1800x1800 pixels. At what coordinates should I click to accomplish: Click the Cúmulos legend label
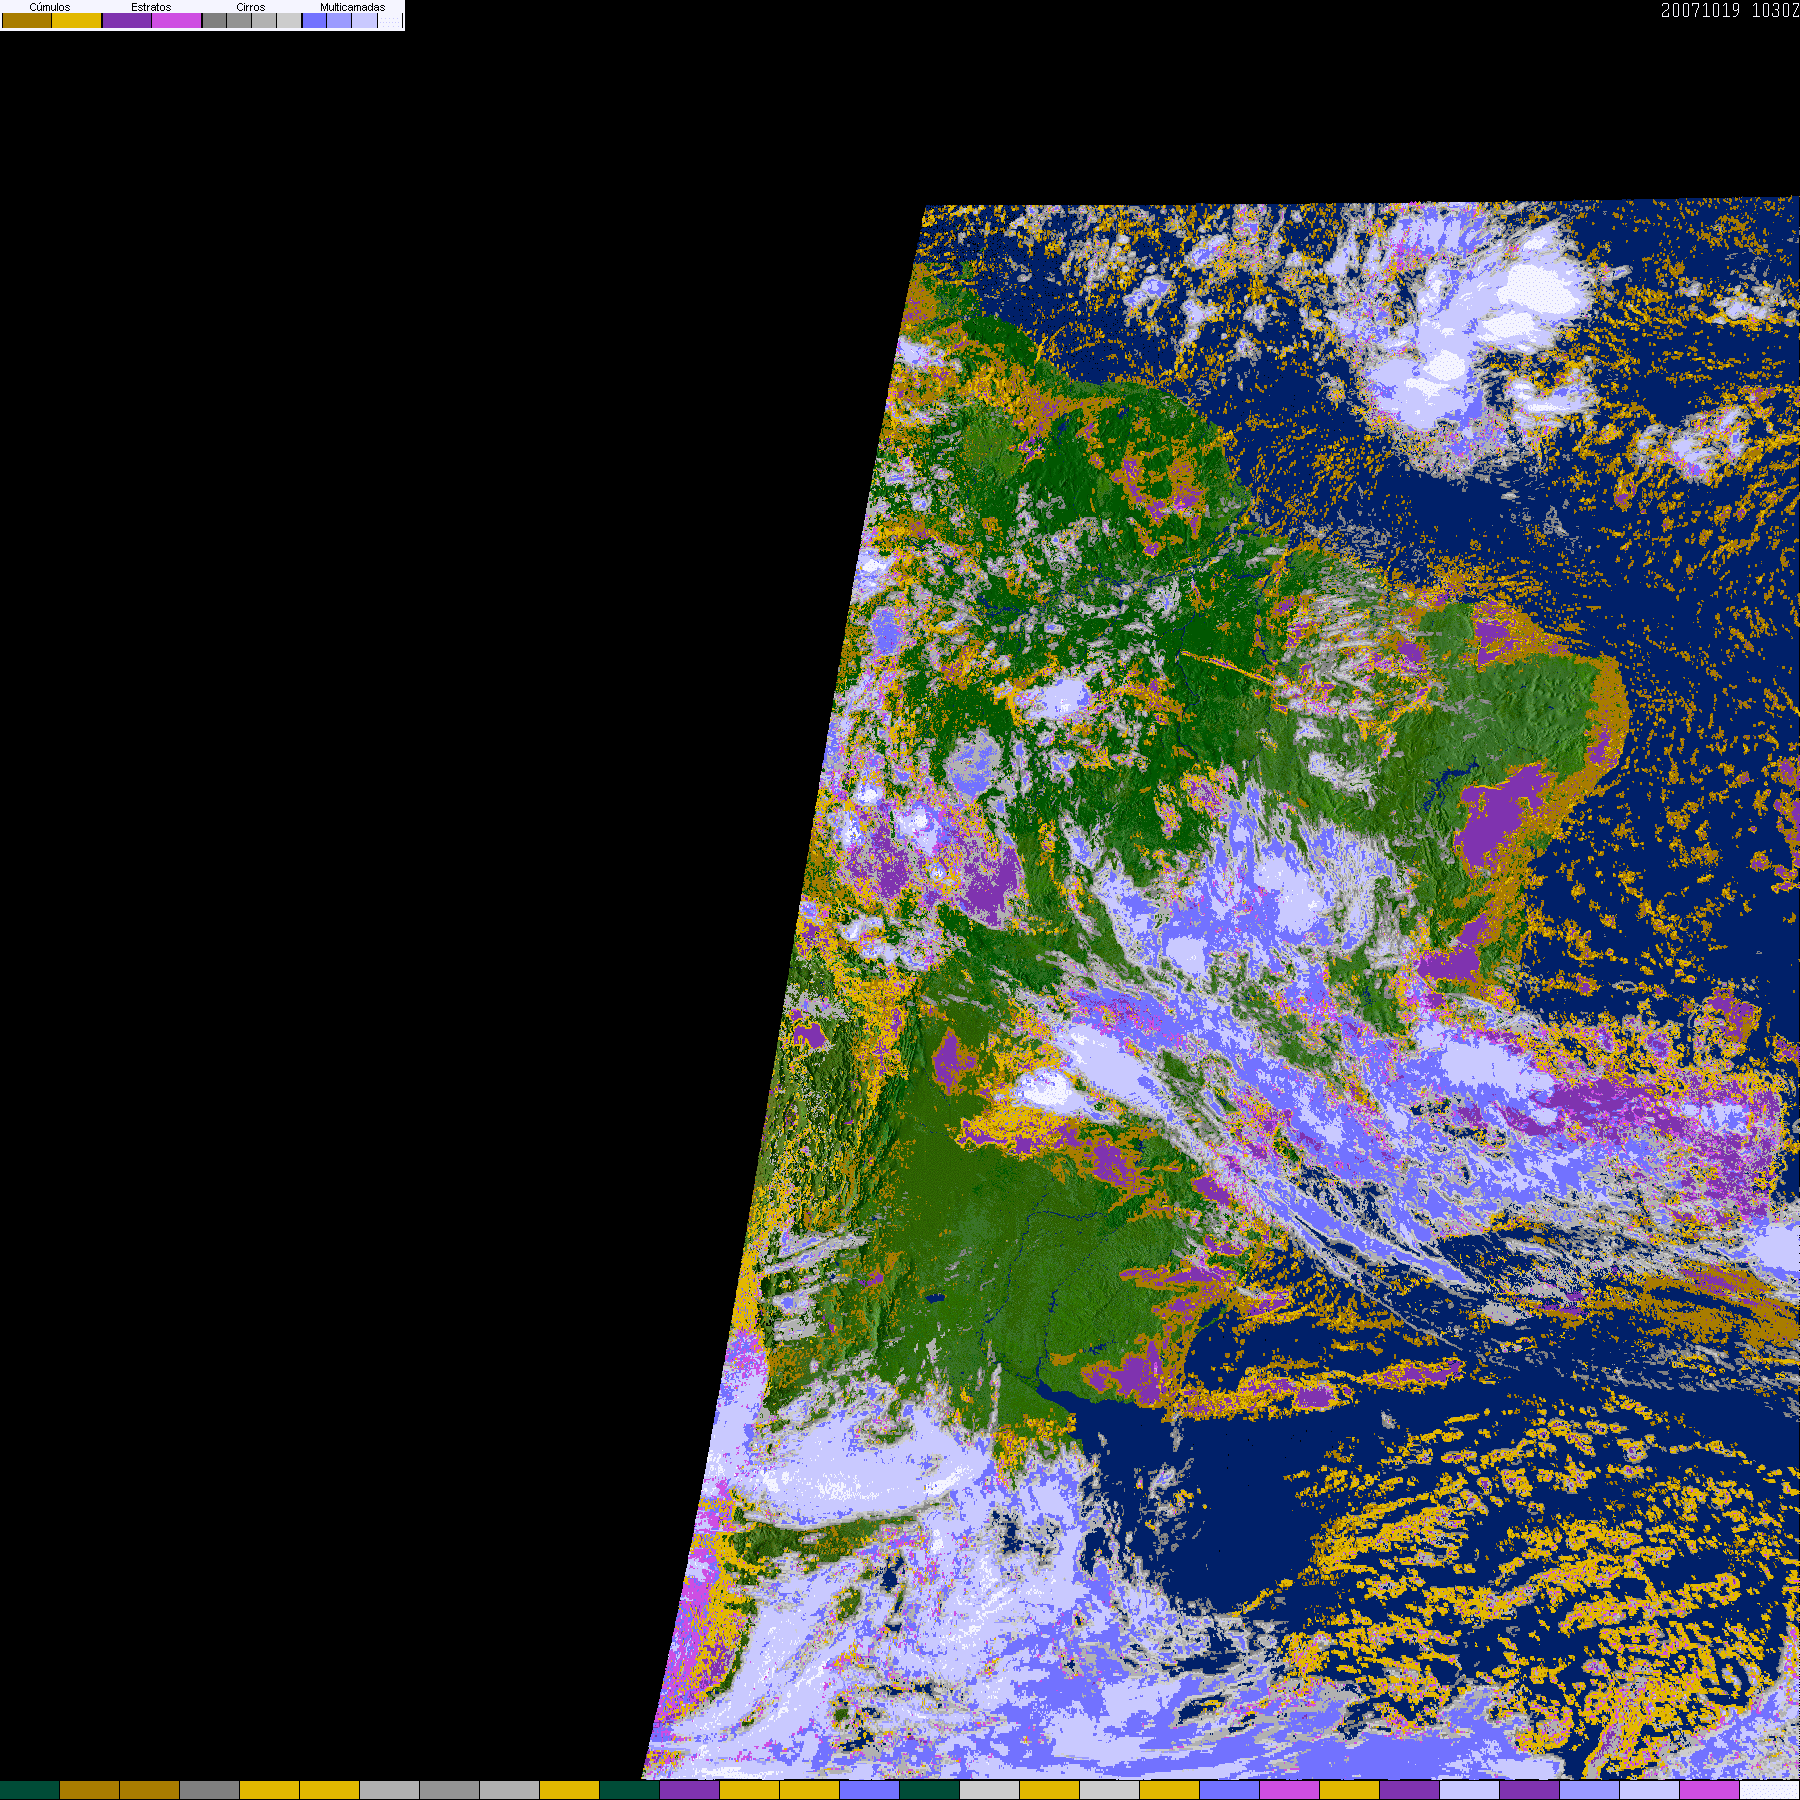tap(50, 7)
